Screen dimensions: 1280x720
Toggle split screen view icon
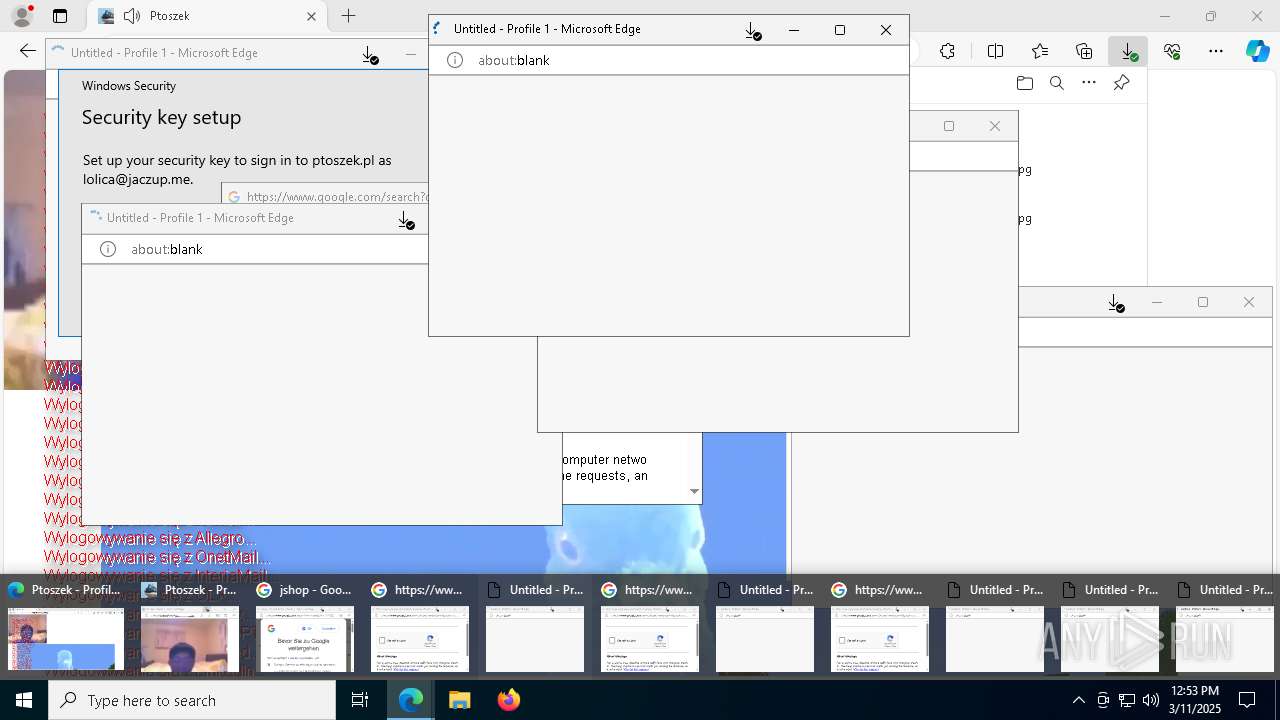[995, 51]
